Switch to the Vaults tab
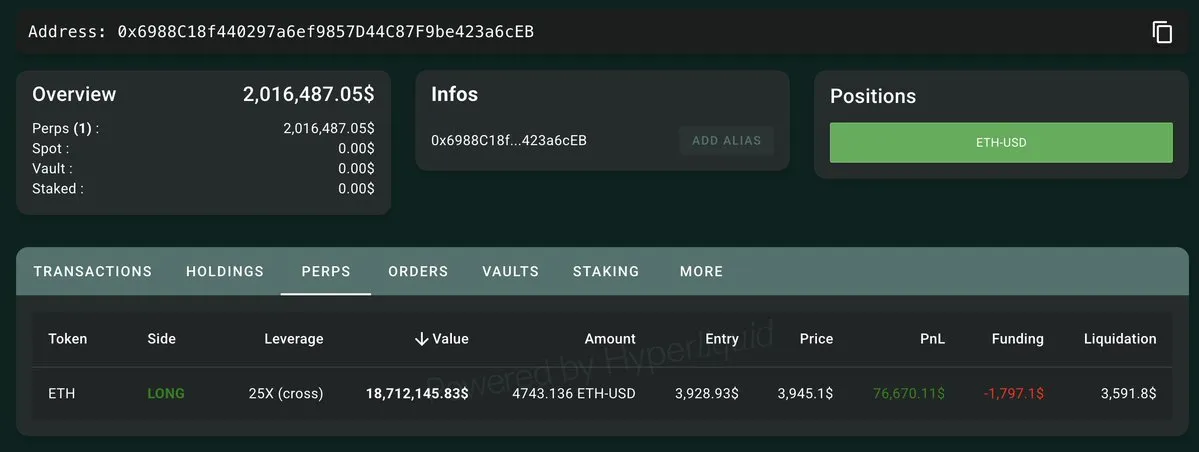 [510, 271]
